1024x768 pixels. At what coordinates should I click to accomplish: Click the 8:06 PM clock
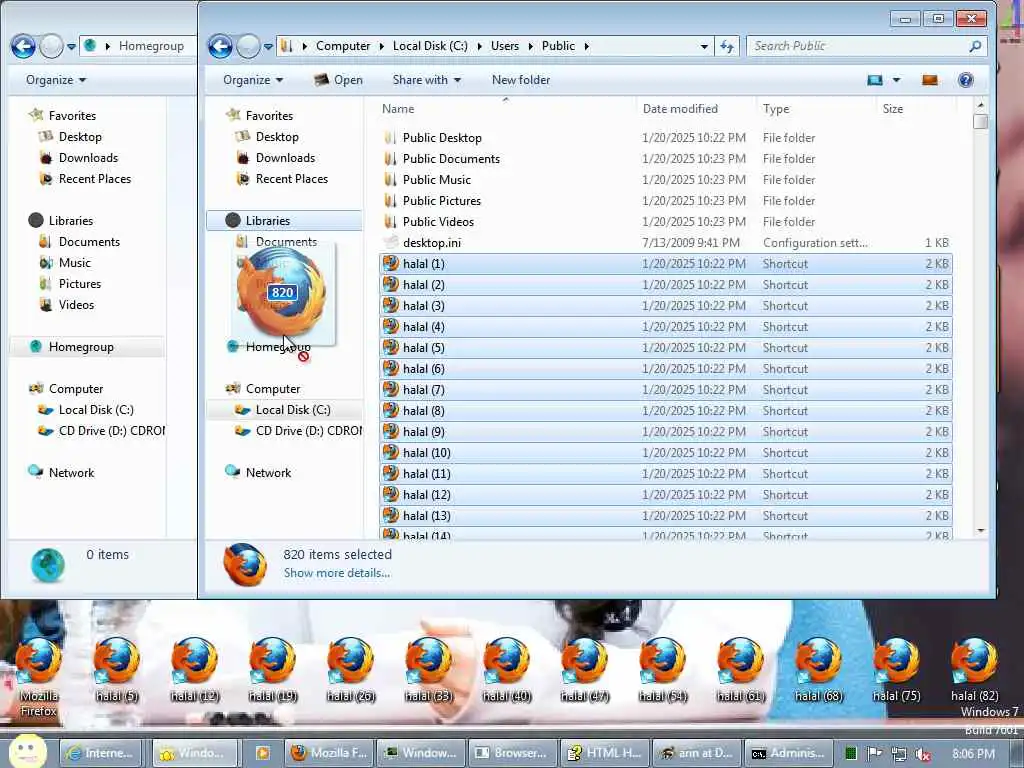point(973,754)
